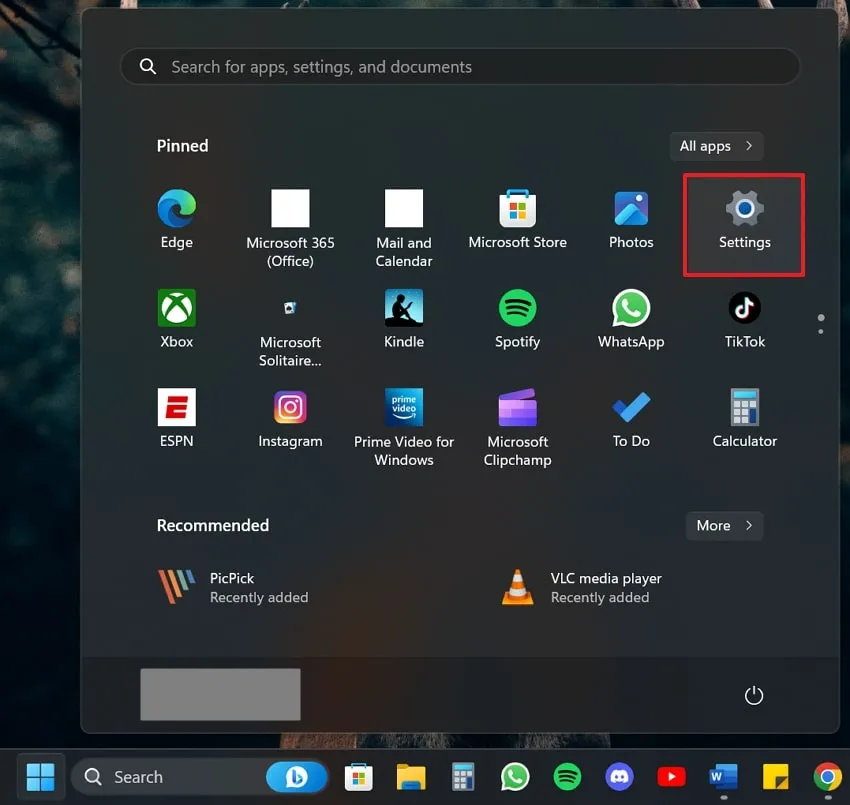This screenshot has height=805, width=850.
Task: Open Microsoft Store from the taskbar
Action: (358, 776)
